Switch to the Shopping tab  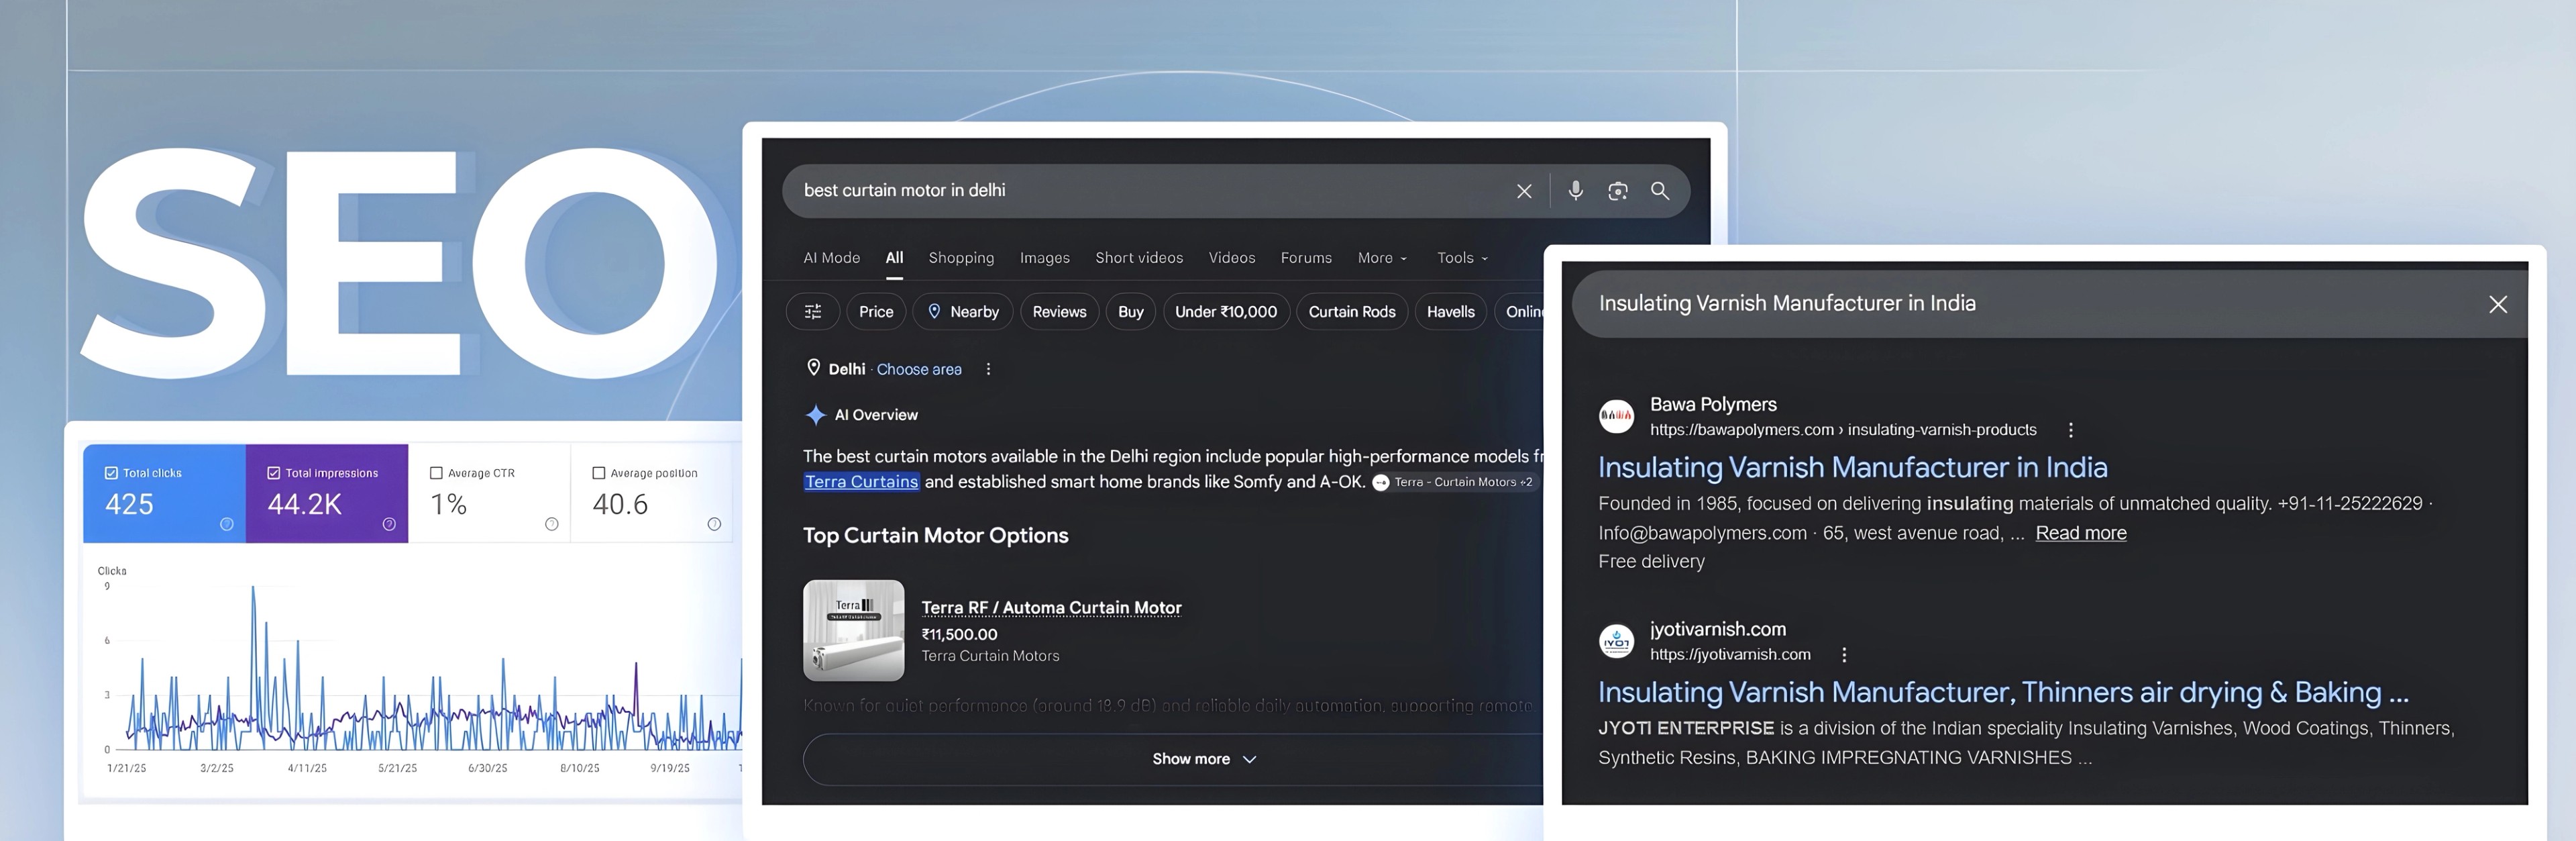pos(961,258)
